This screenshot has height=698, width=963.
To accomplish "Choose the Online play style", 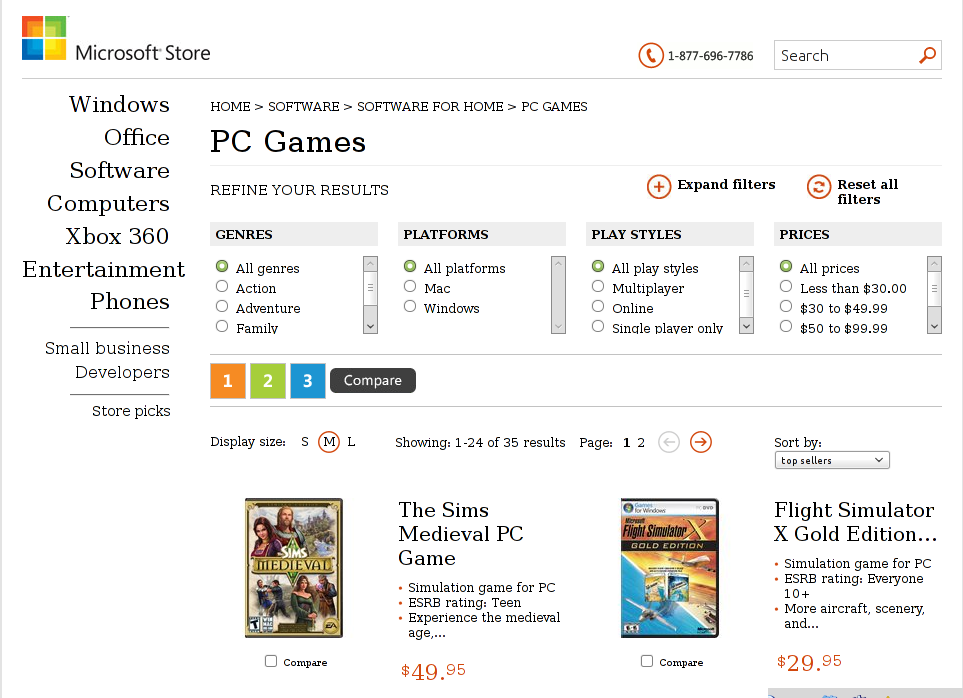I will click(598, 306).
